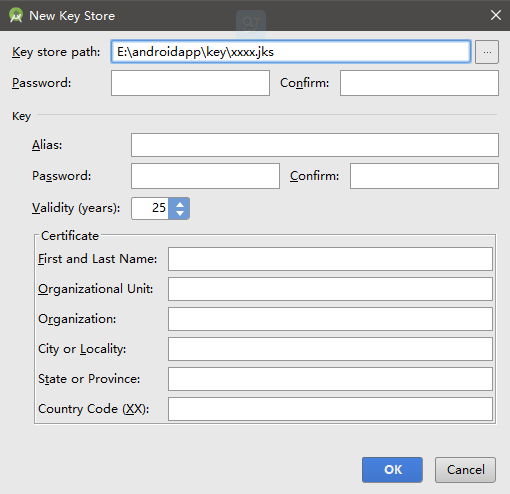Screen dimensions: 510x494
Task: Open file browser with the ellipsis button
Action: tap(487, 52)
